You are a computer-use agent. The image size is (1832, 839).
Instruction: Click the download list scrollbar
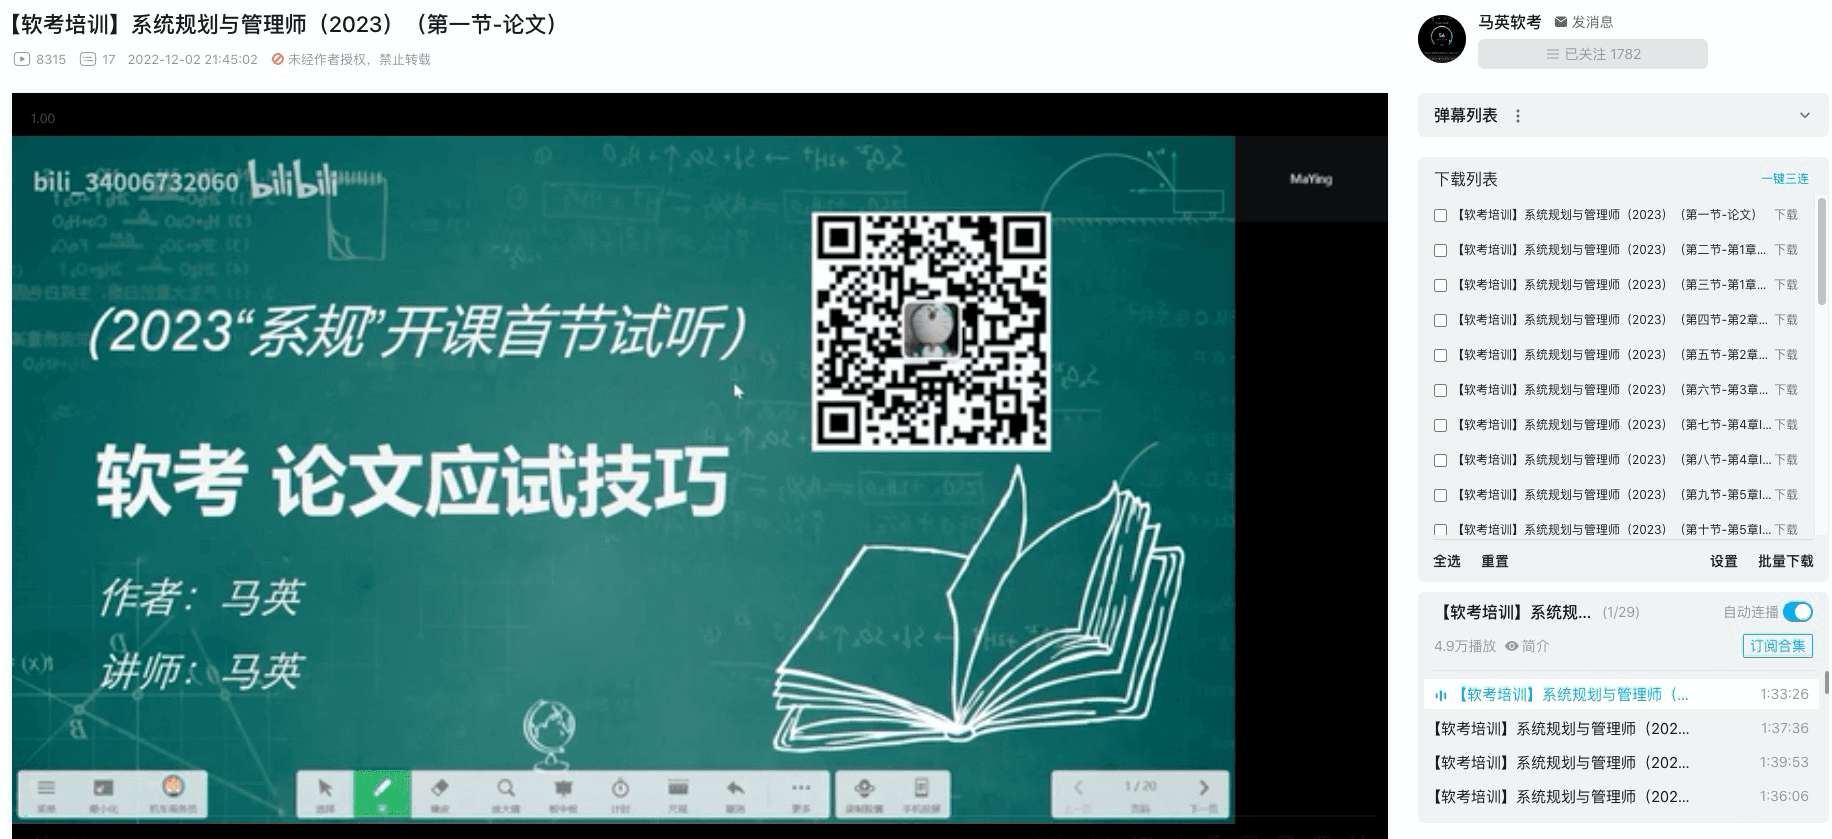(x=1821, y=250)
